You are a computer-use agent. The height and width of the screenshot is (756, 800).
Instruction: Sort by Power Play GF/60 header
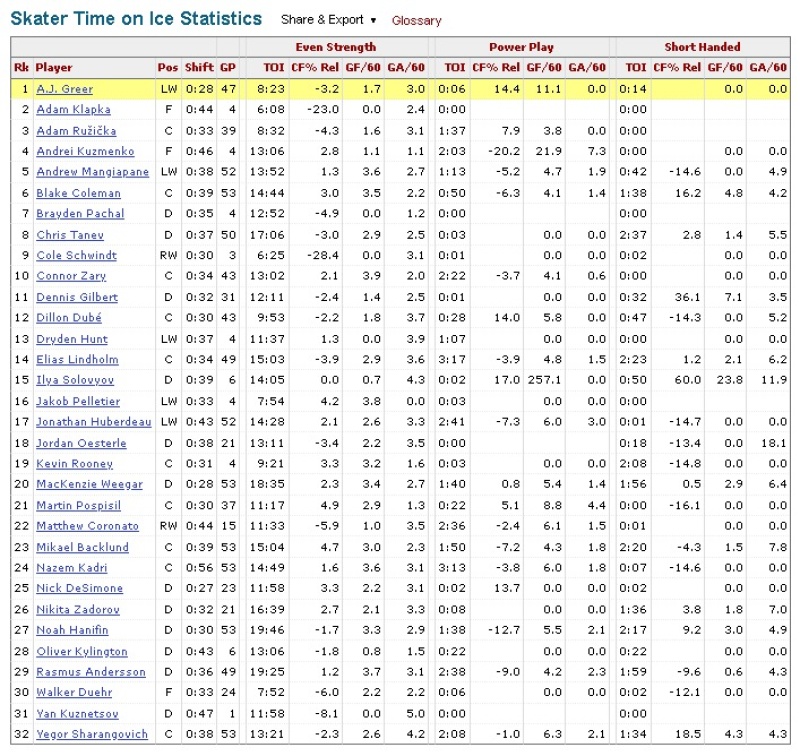(x=544, y=67)
